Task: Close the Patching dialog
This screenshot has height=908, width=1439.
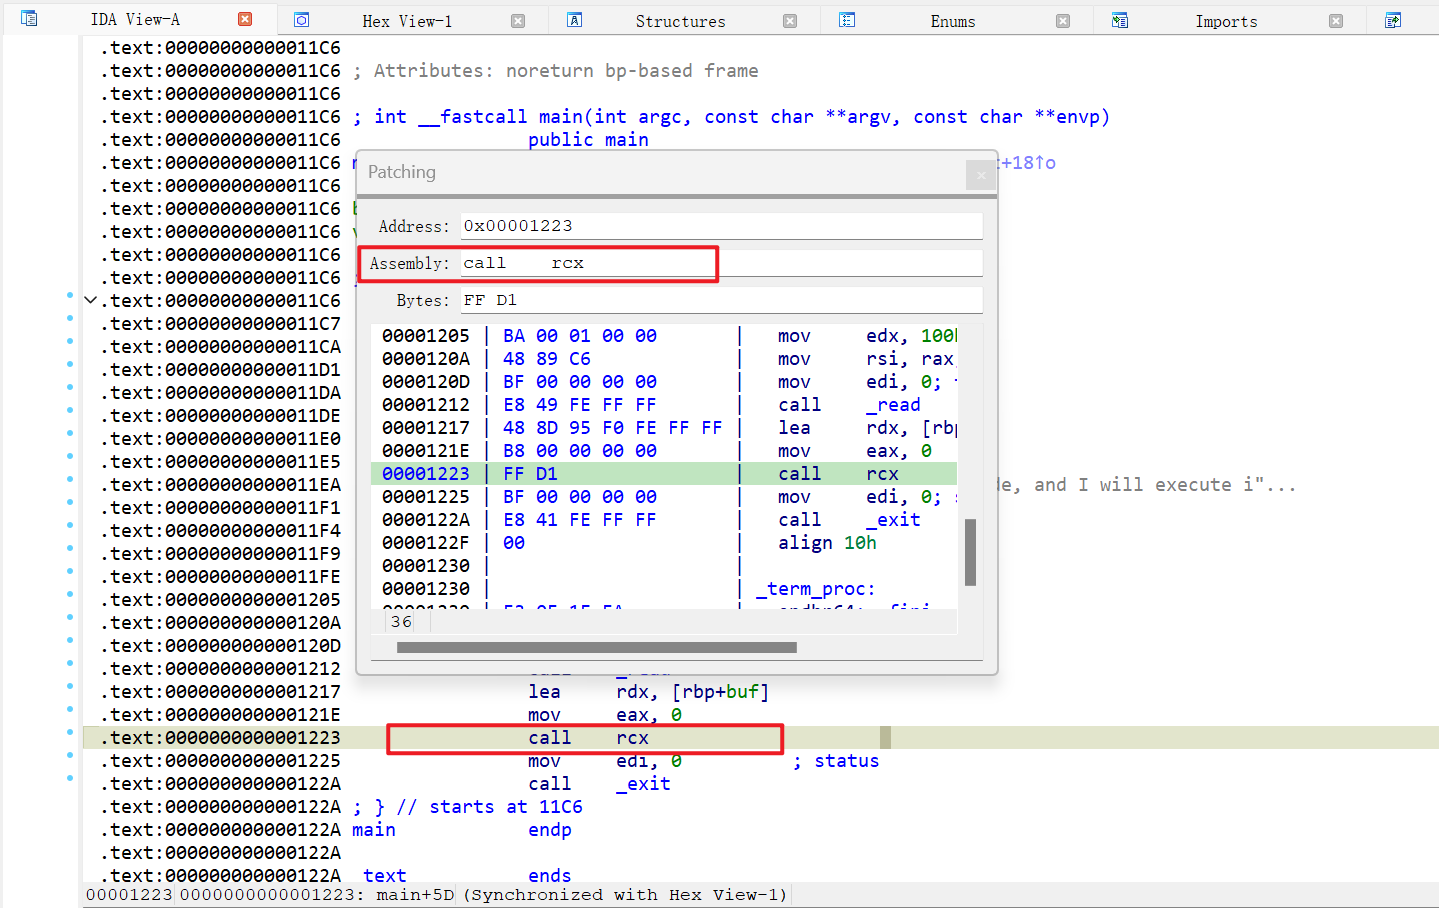Action: tap(980, 175)
